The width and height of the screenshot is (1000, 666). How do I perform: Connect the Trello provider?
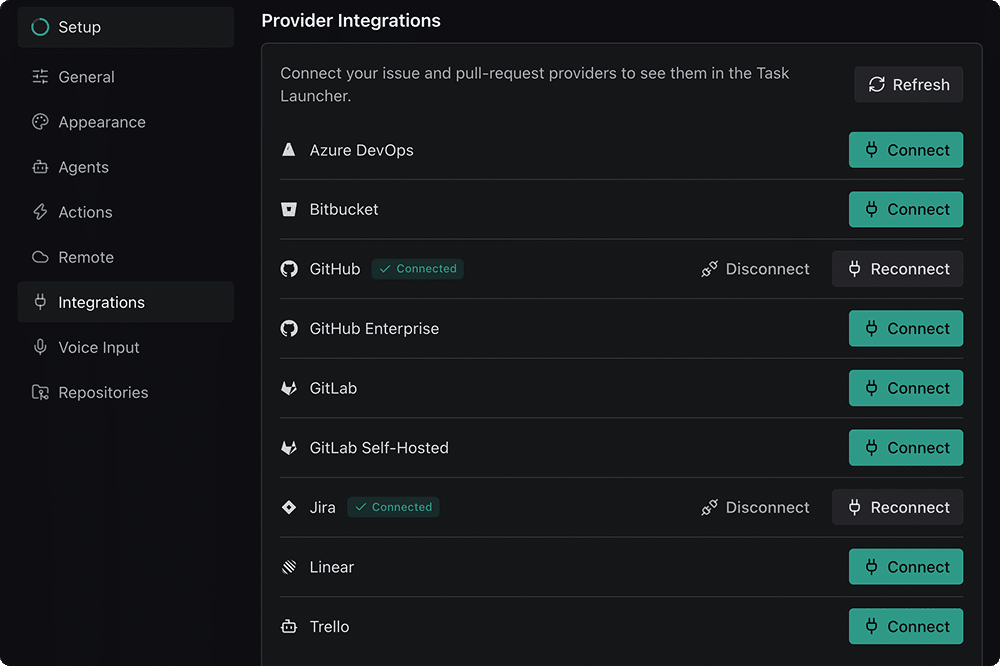point(906,626)
